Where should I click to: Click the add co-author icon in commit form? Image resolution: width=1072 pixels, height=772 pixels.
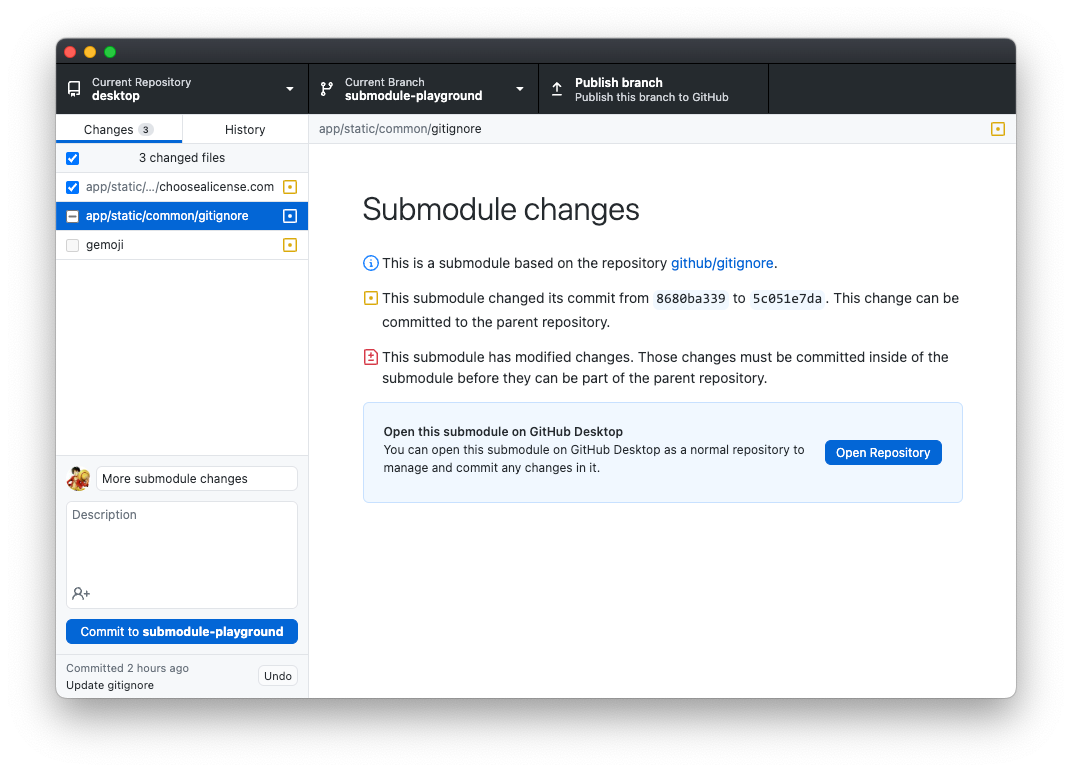pyautogui.click(x=80, y=592)
